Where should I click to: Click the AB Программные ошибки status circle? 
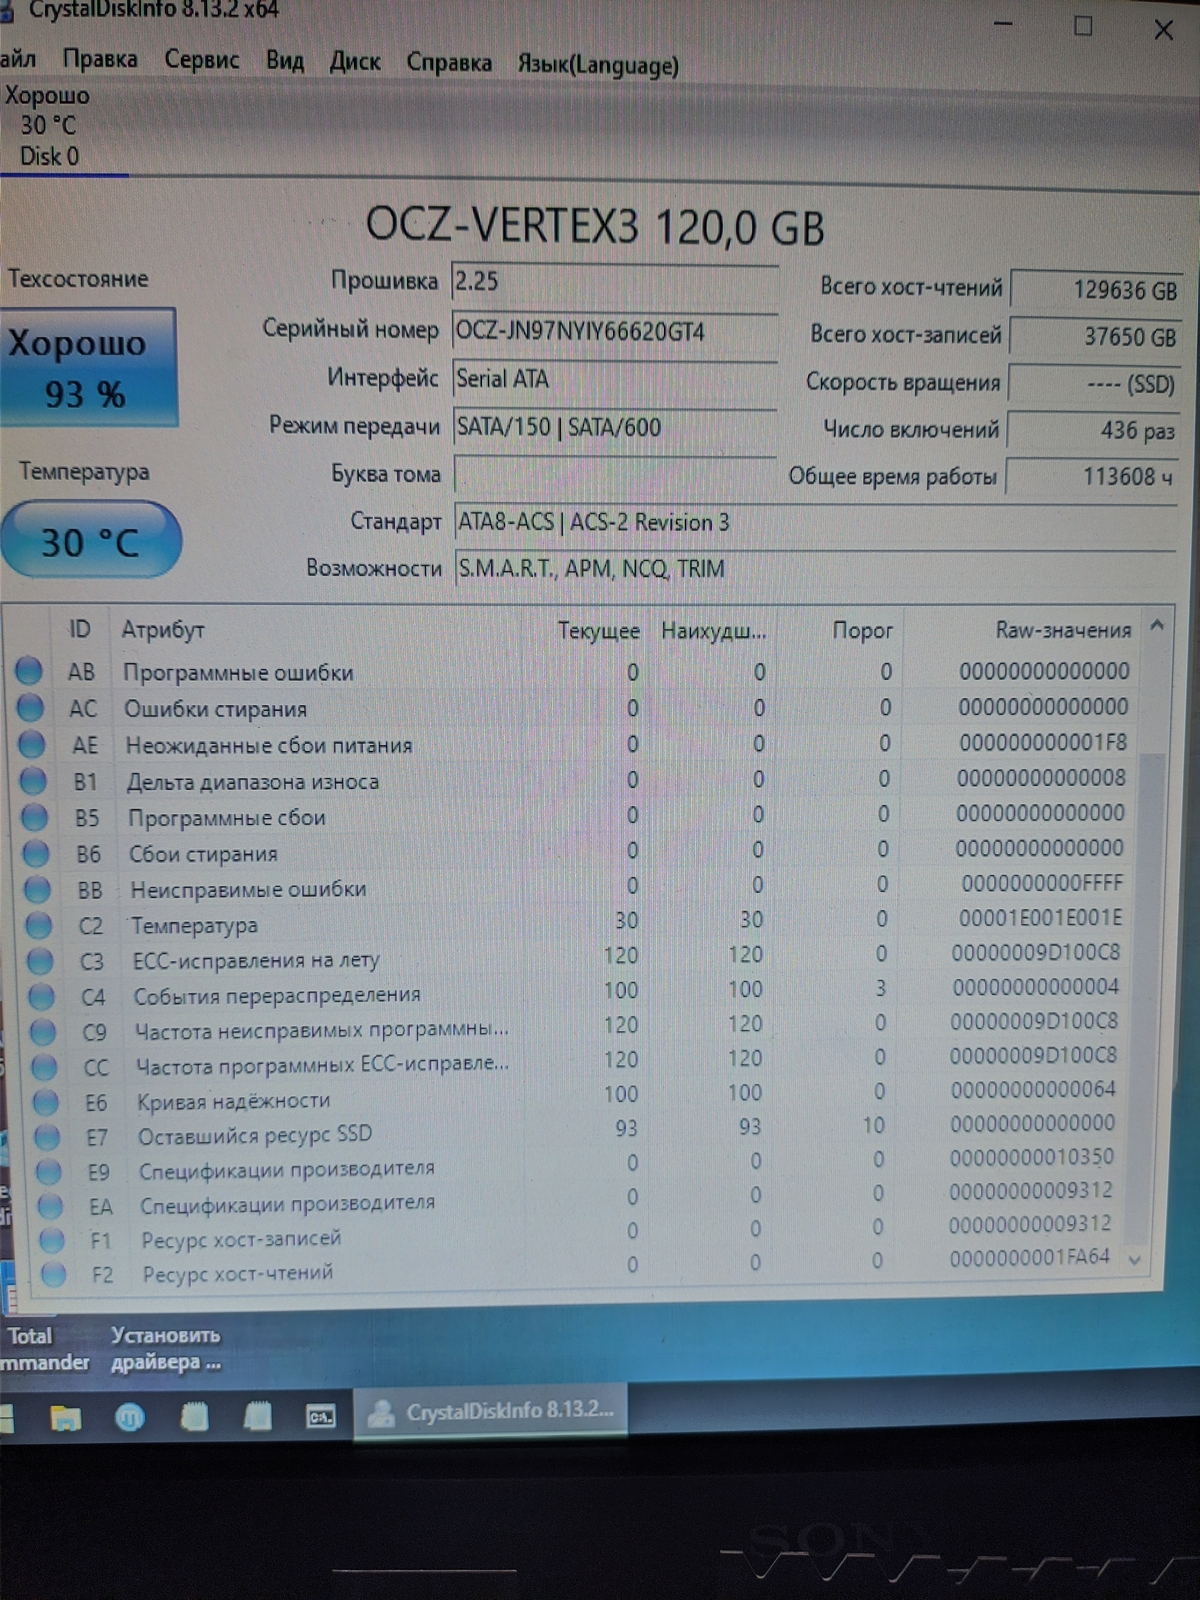pyautogui.click(x=28, y=670)
